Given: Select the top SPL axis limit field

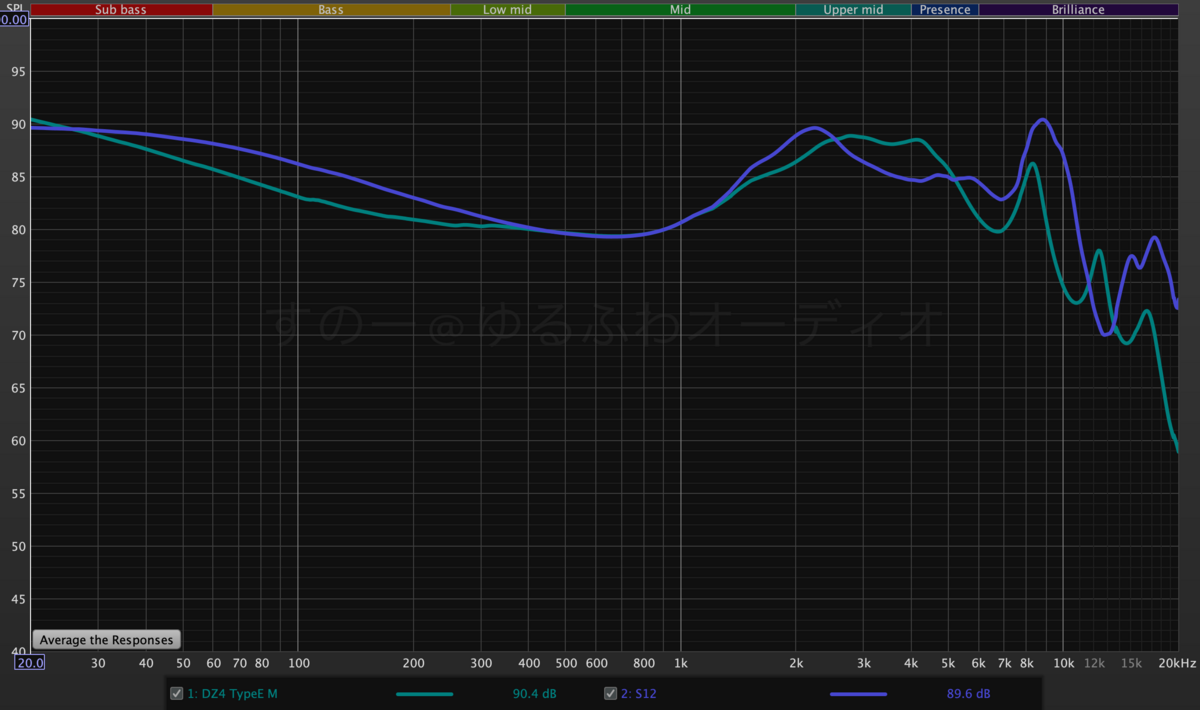Looking at the screenshot, I should (x=14, y=19).
